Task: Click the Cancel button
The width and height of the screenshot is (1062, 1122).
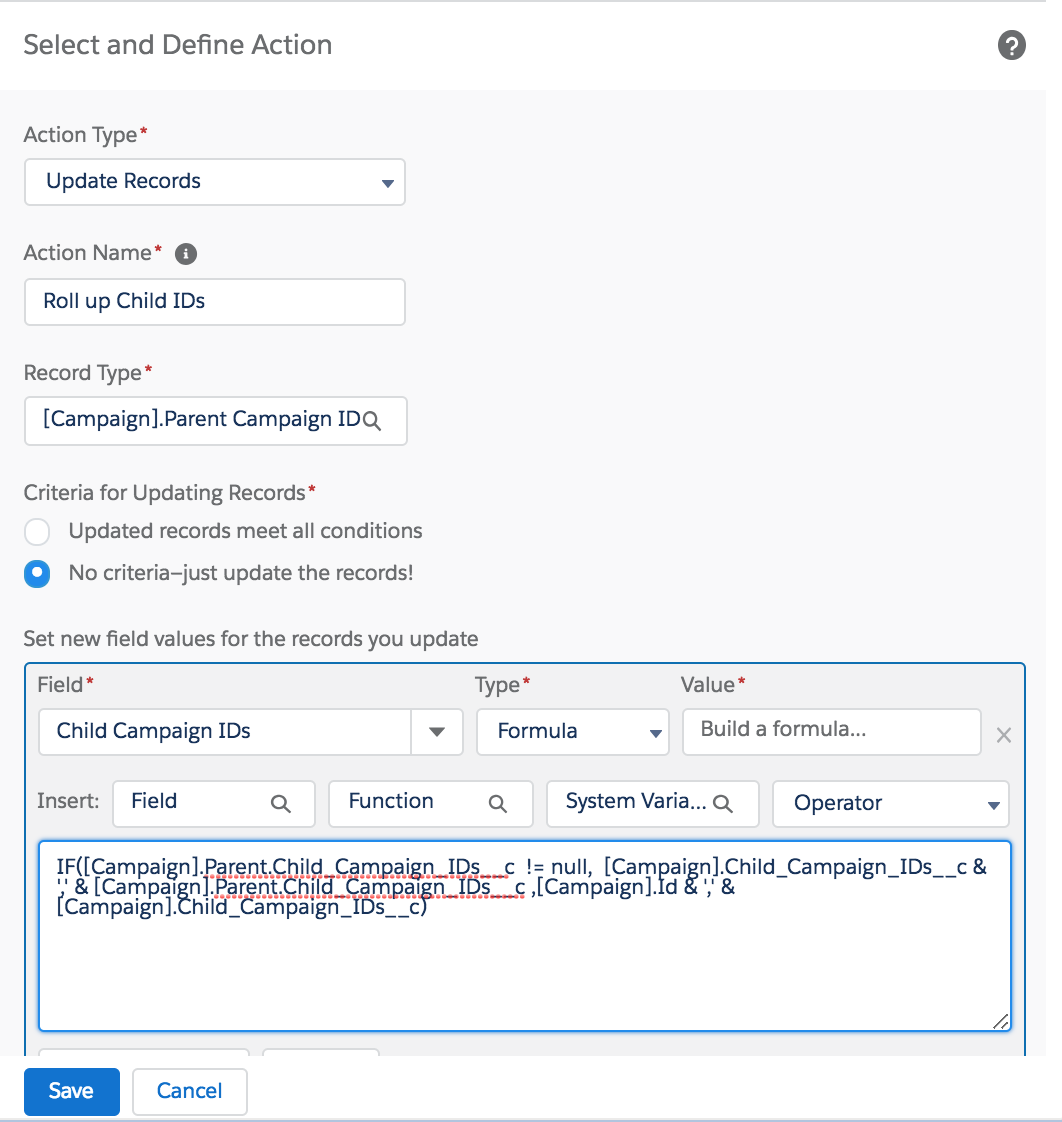Action: coord(190,1091)
